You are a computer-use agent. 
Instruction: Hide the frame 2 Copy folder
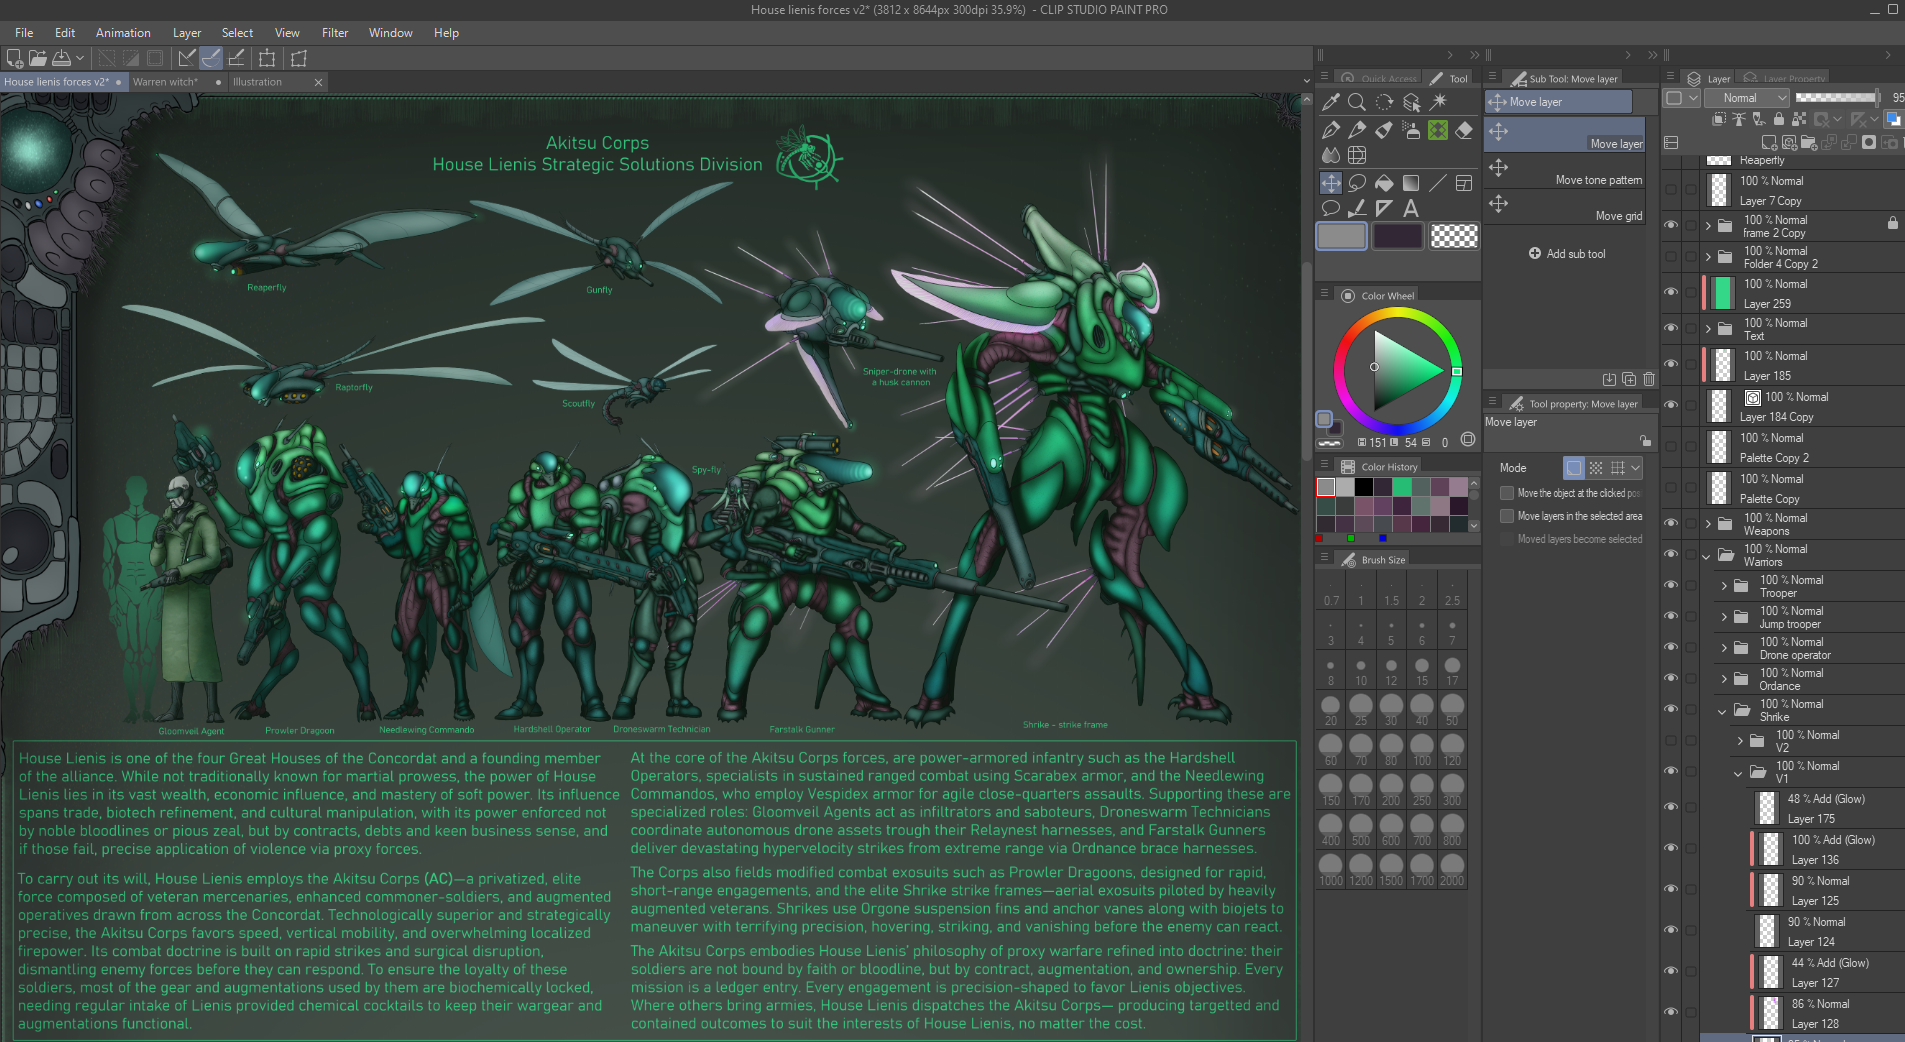(1671, 225)
